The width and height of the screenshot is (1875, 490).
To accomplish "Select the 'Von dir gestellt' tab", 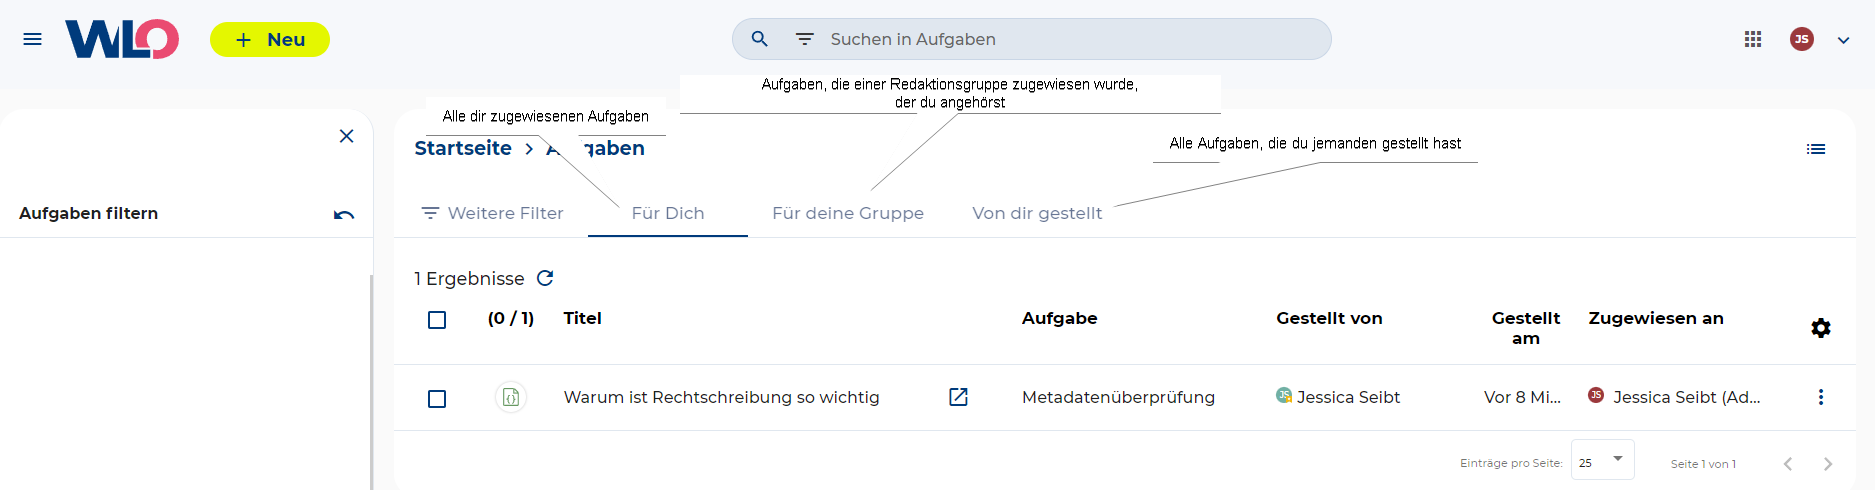I will click(1037, 213).
